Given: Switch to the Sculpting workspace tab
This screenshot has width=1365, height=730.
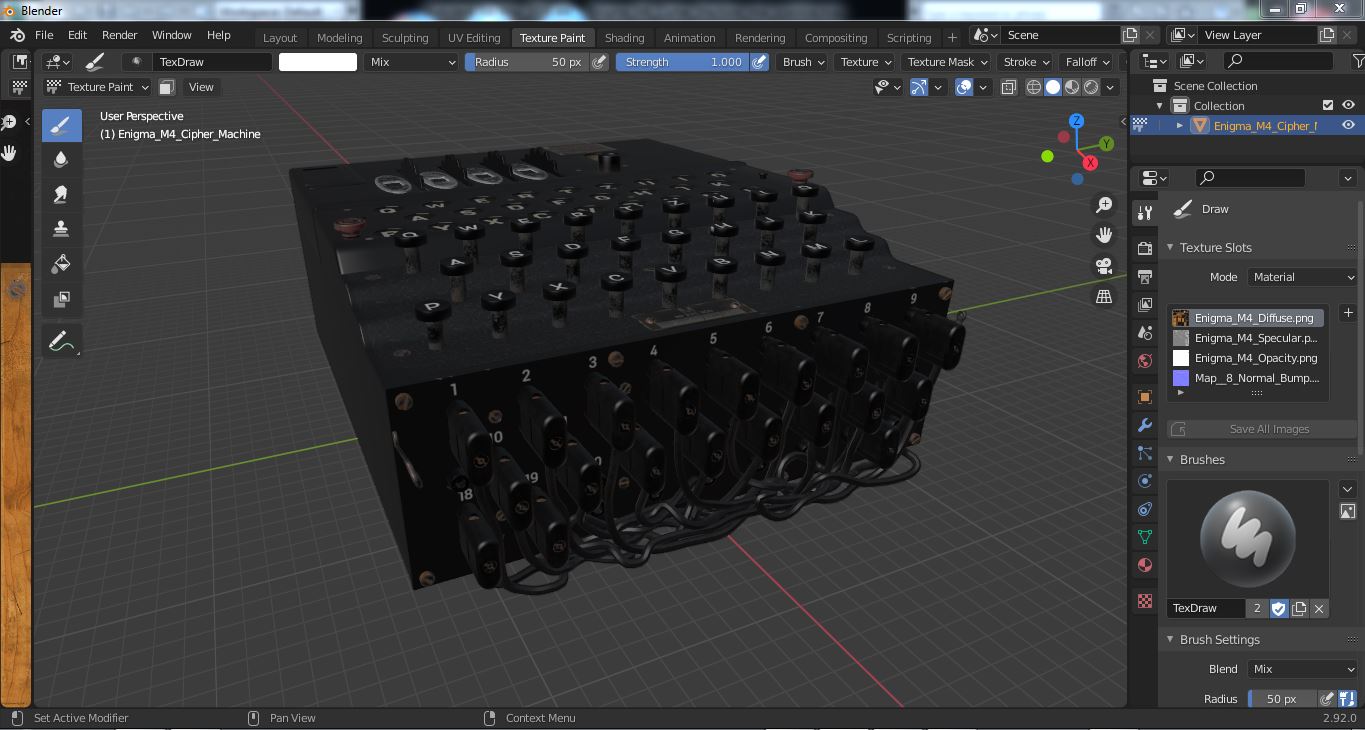Looking at the screenshot, I should pos(405,38).
